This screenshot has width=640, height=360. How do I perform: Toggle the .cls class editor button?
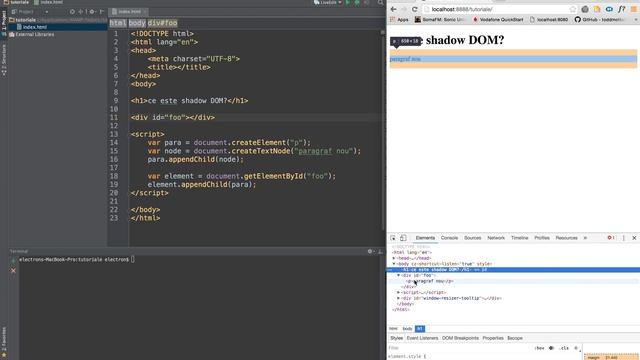[x=564, y=348]
